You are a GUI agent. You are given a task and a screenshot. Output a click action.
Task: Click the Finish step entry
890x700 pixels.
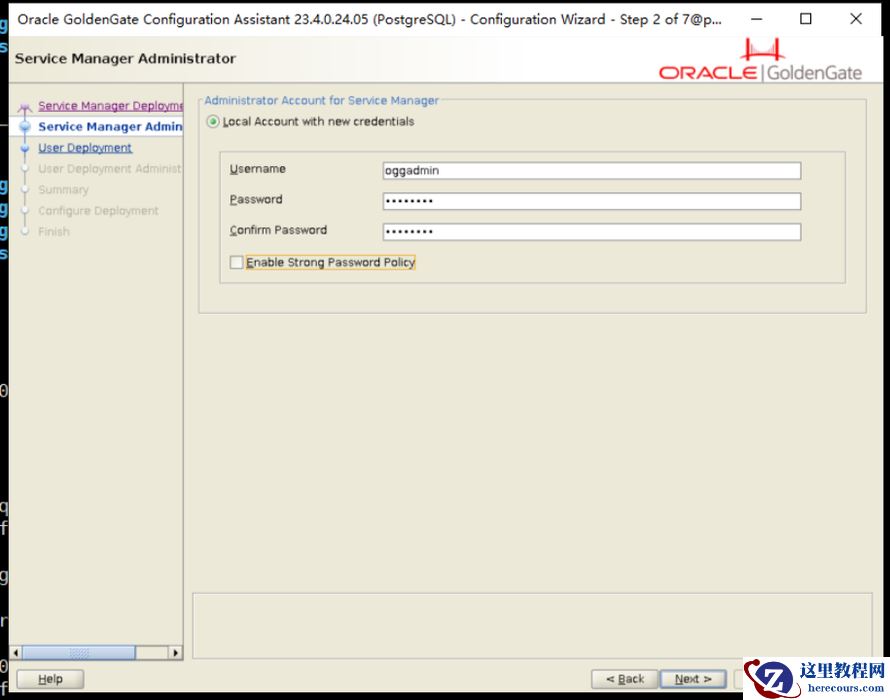click(x=54, y=232)
